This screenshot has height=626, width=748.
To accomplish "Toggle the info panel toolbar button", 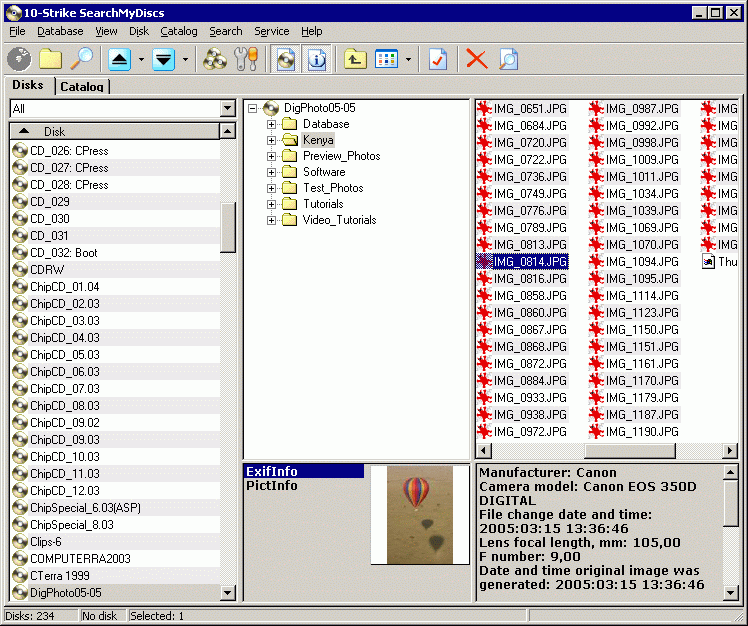I will point(317,59).
